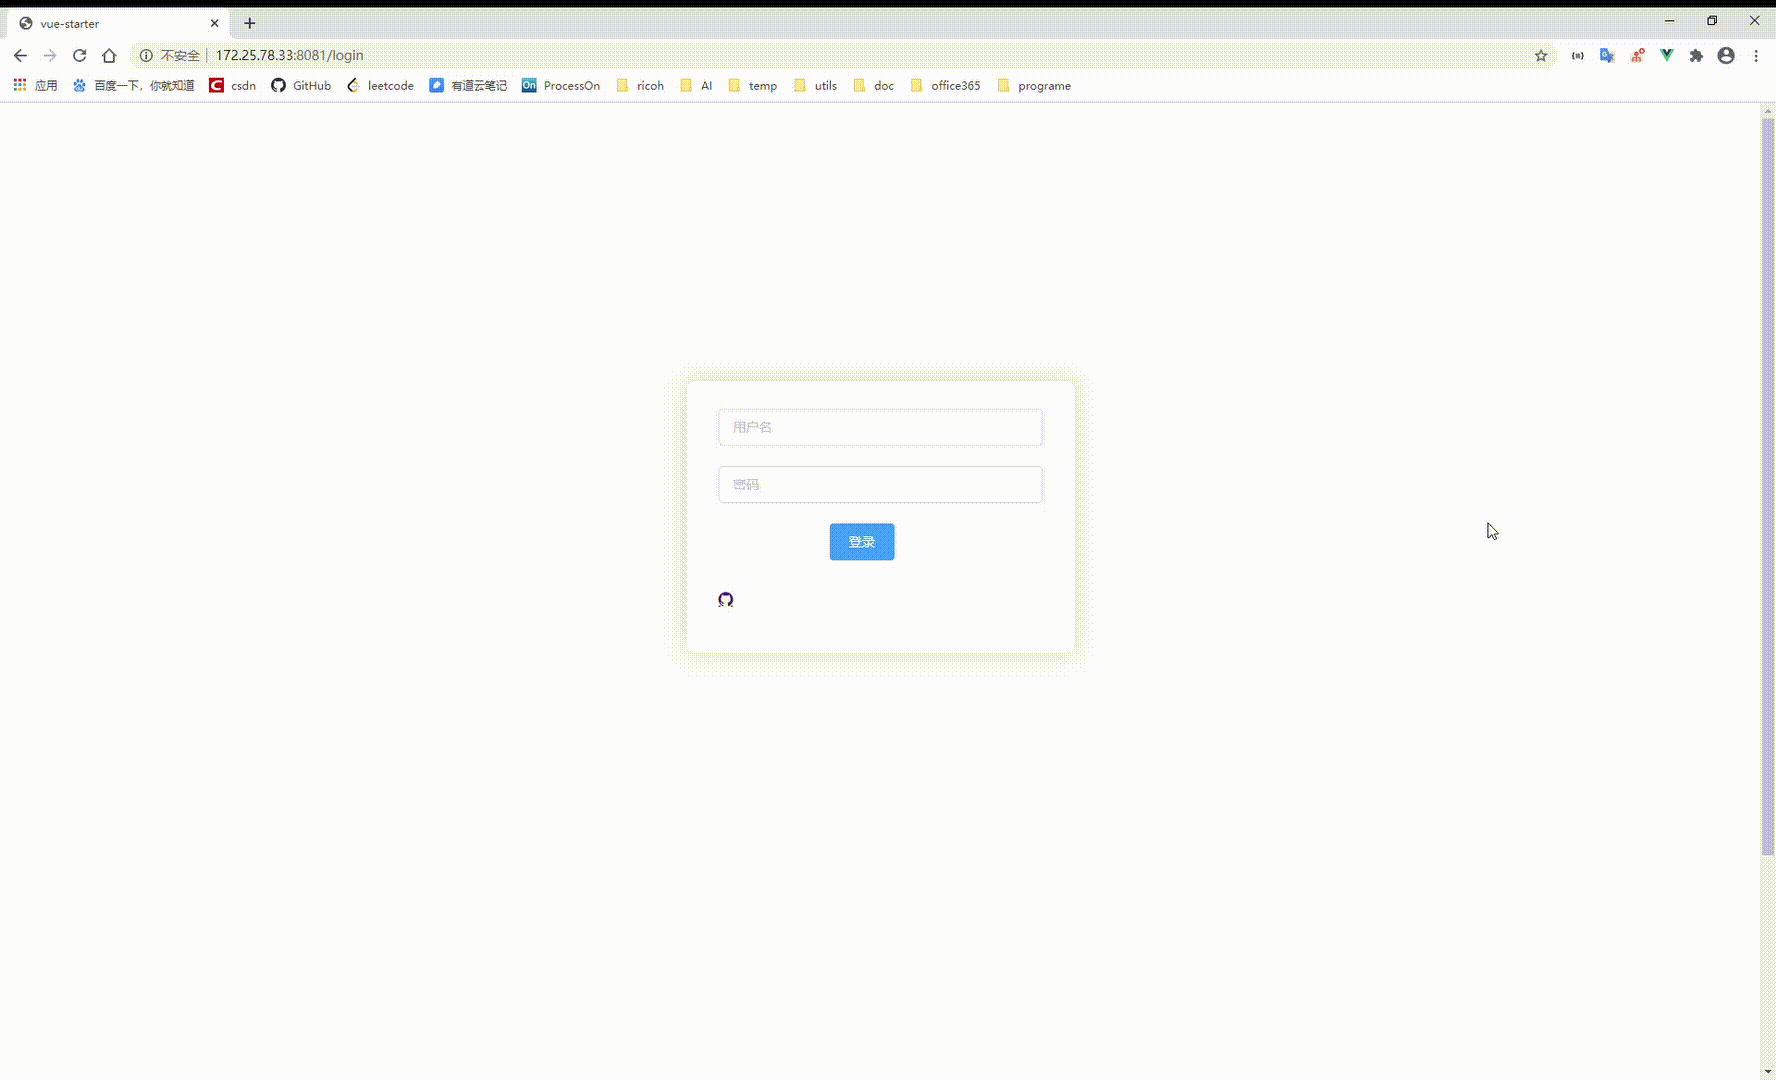Open the 有道云笔记 bookmark
The image size is (1776, 1080).
tap(467, 85)
